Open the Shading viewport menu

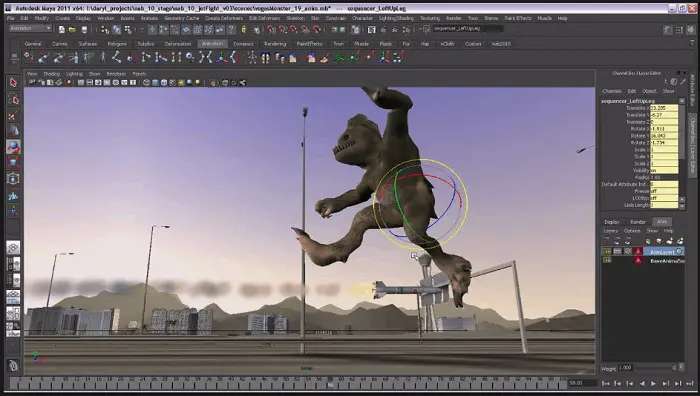51,74
